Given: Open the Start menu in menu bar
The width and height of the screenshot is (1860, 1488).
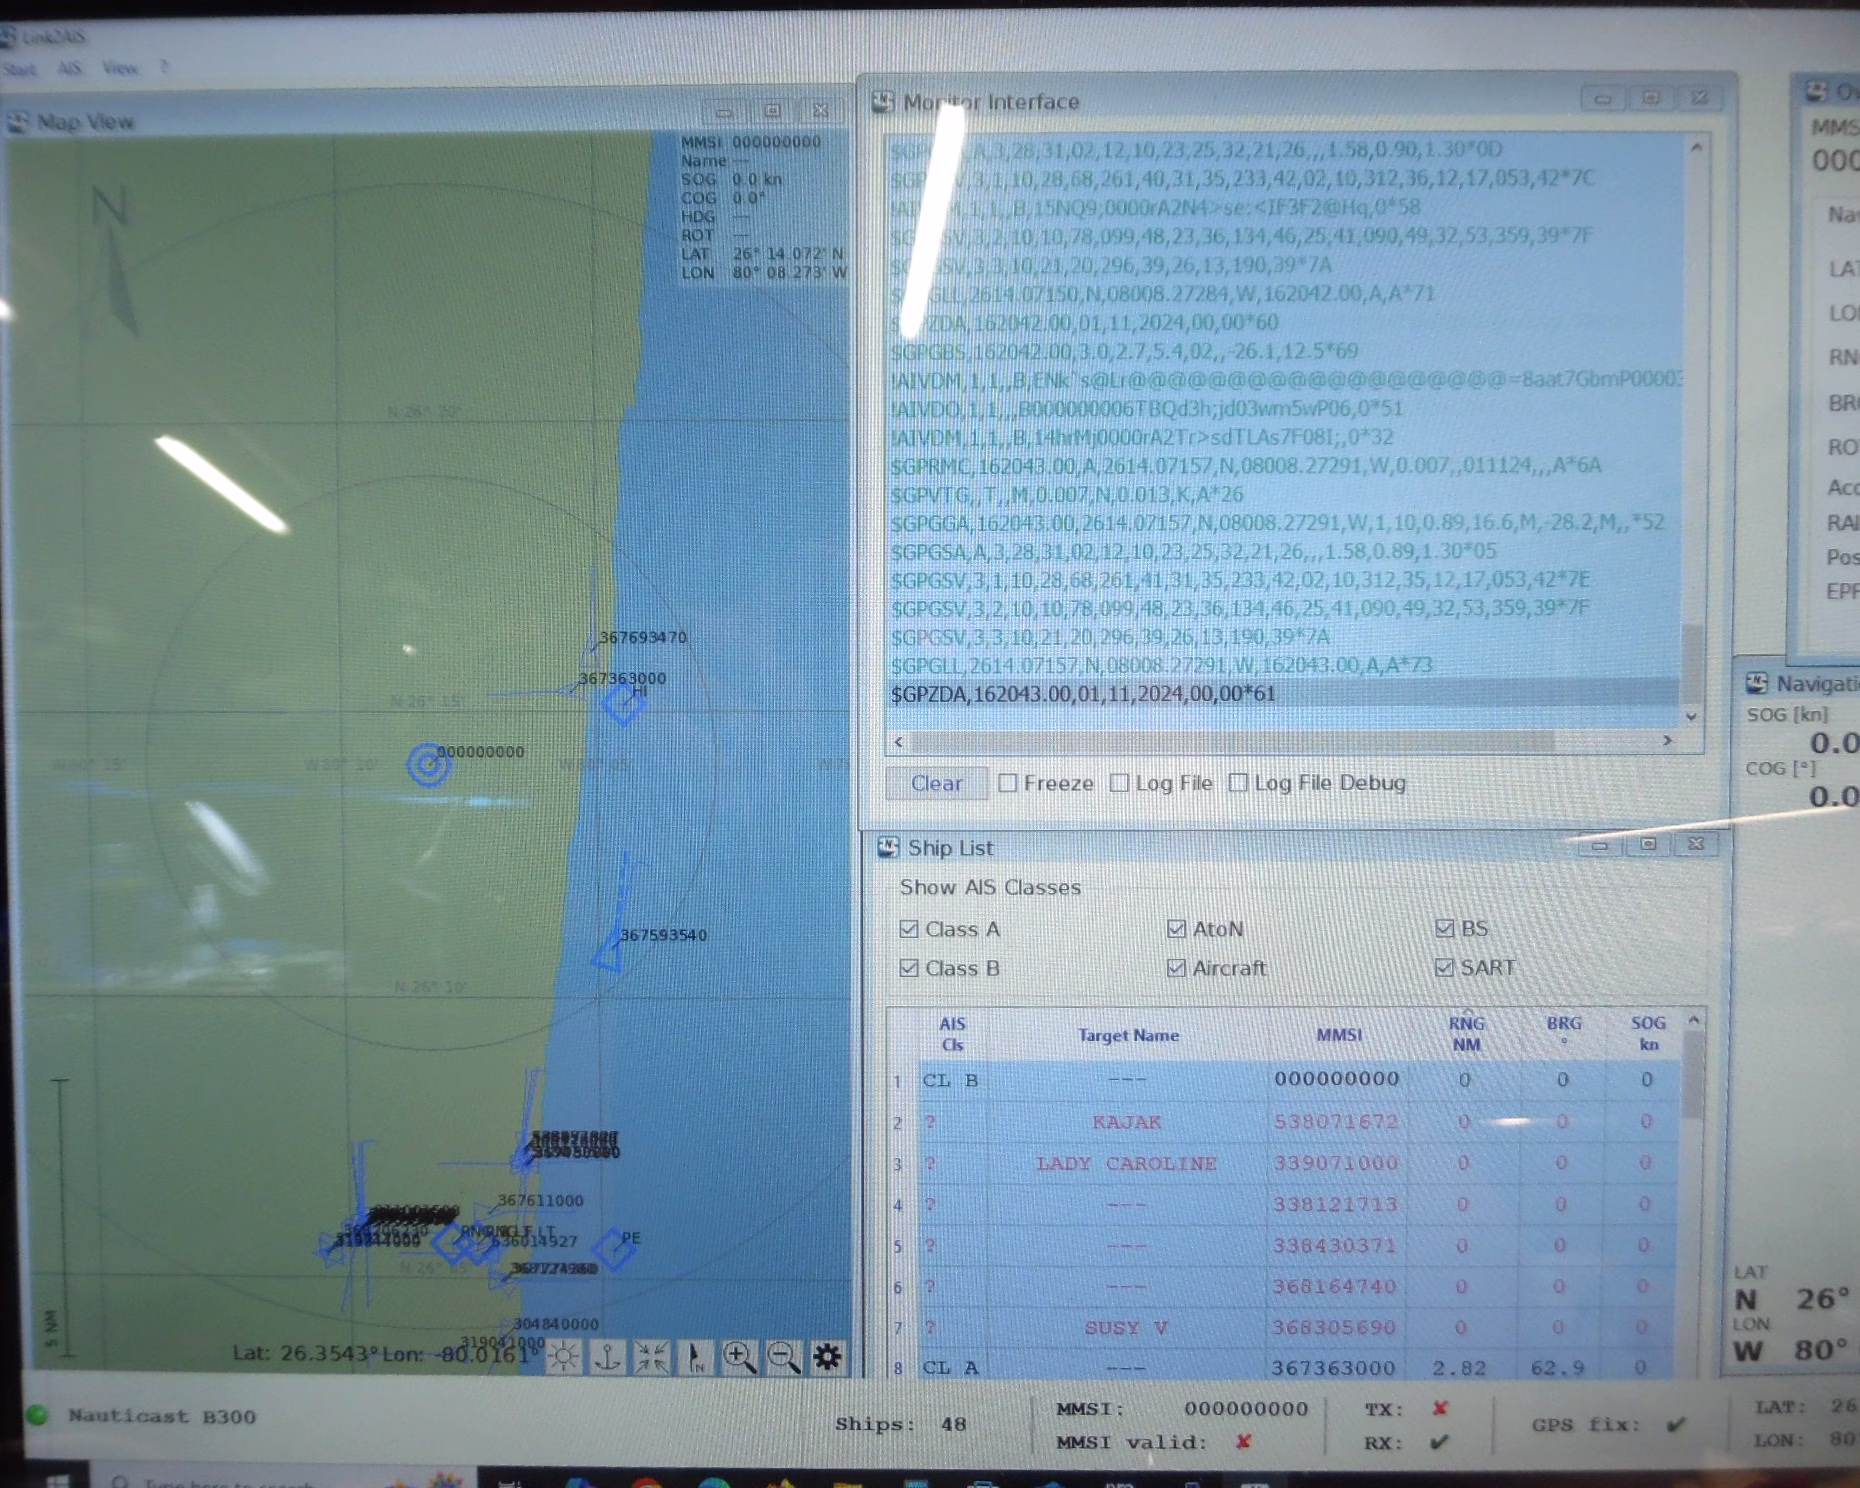Looking at the screenshot, I should (x=19, y=69).
